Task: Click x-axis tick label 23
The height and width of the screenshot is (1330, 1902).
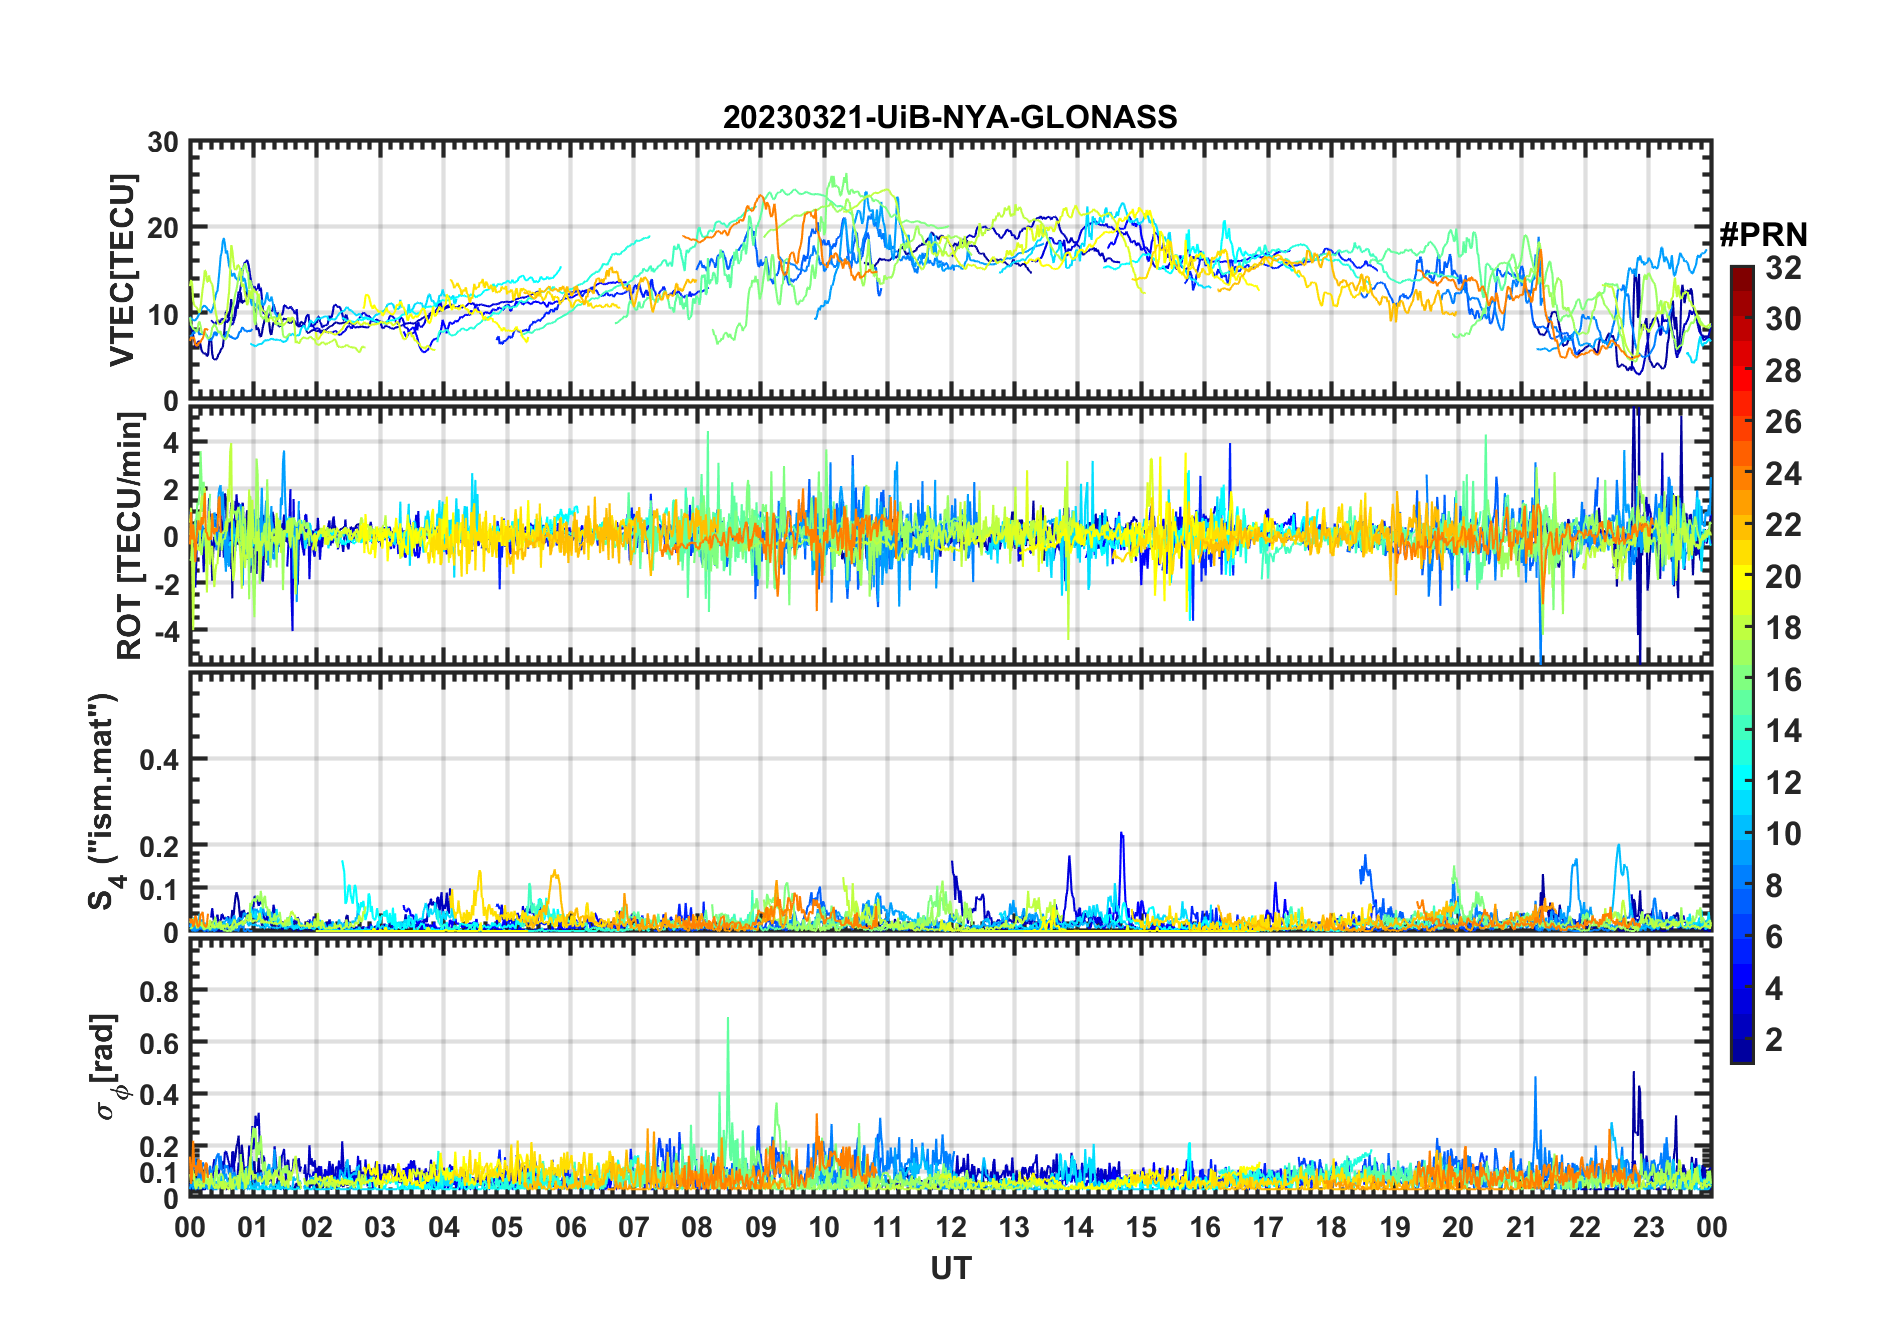Action: click(1648, 1227)
